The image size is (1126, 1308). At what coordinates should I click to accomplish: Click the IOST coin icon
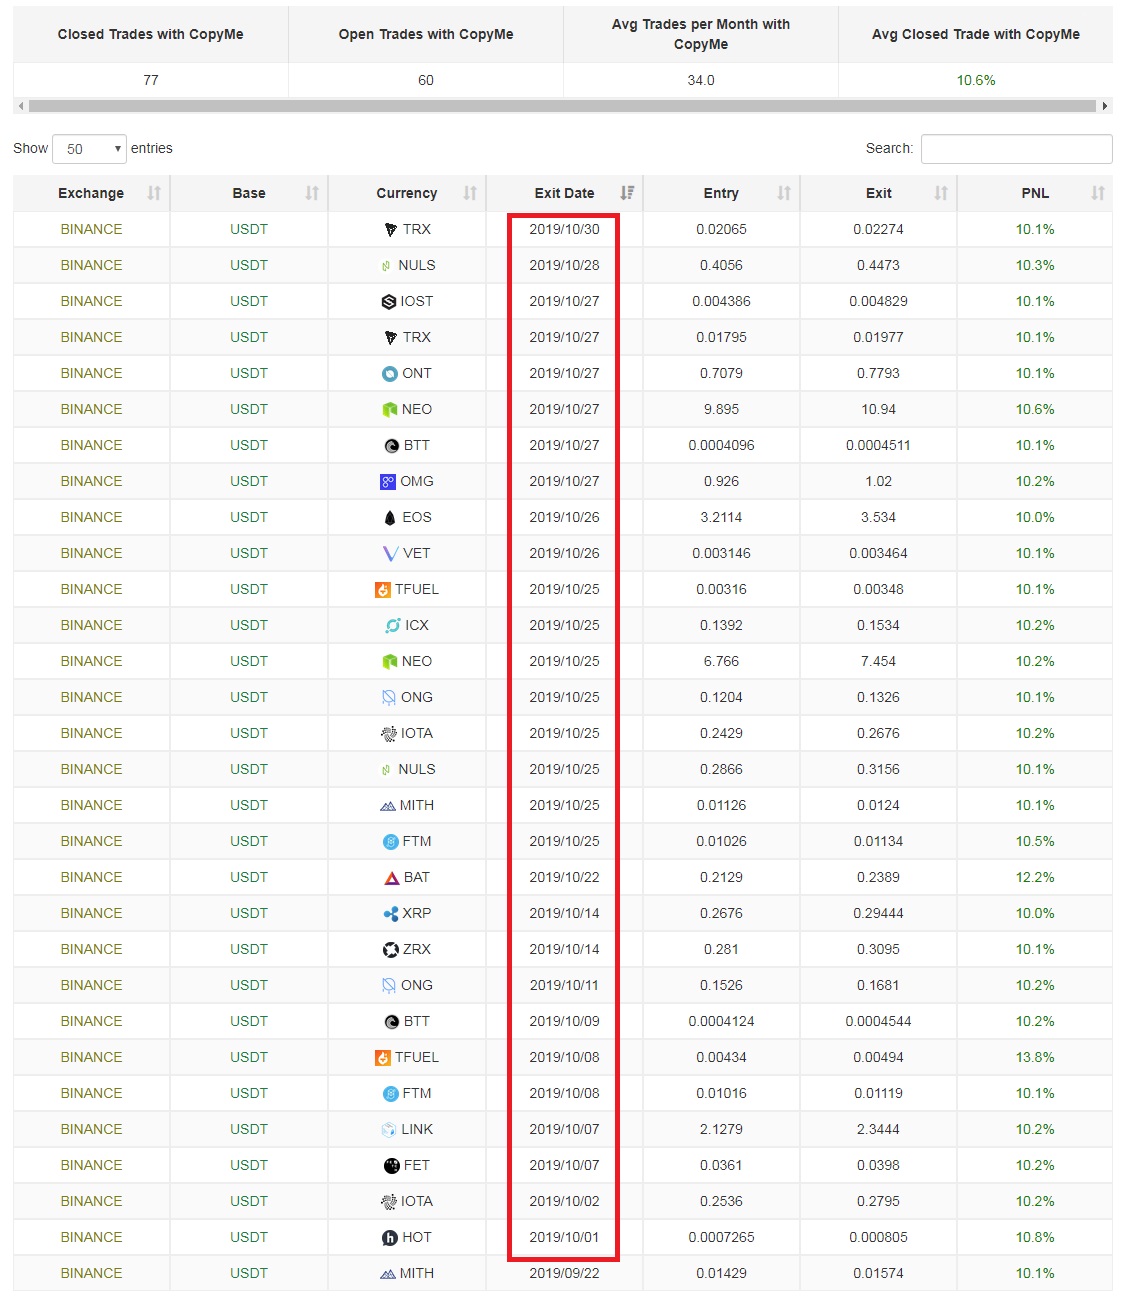click(389, 302)
